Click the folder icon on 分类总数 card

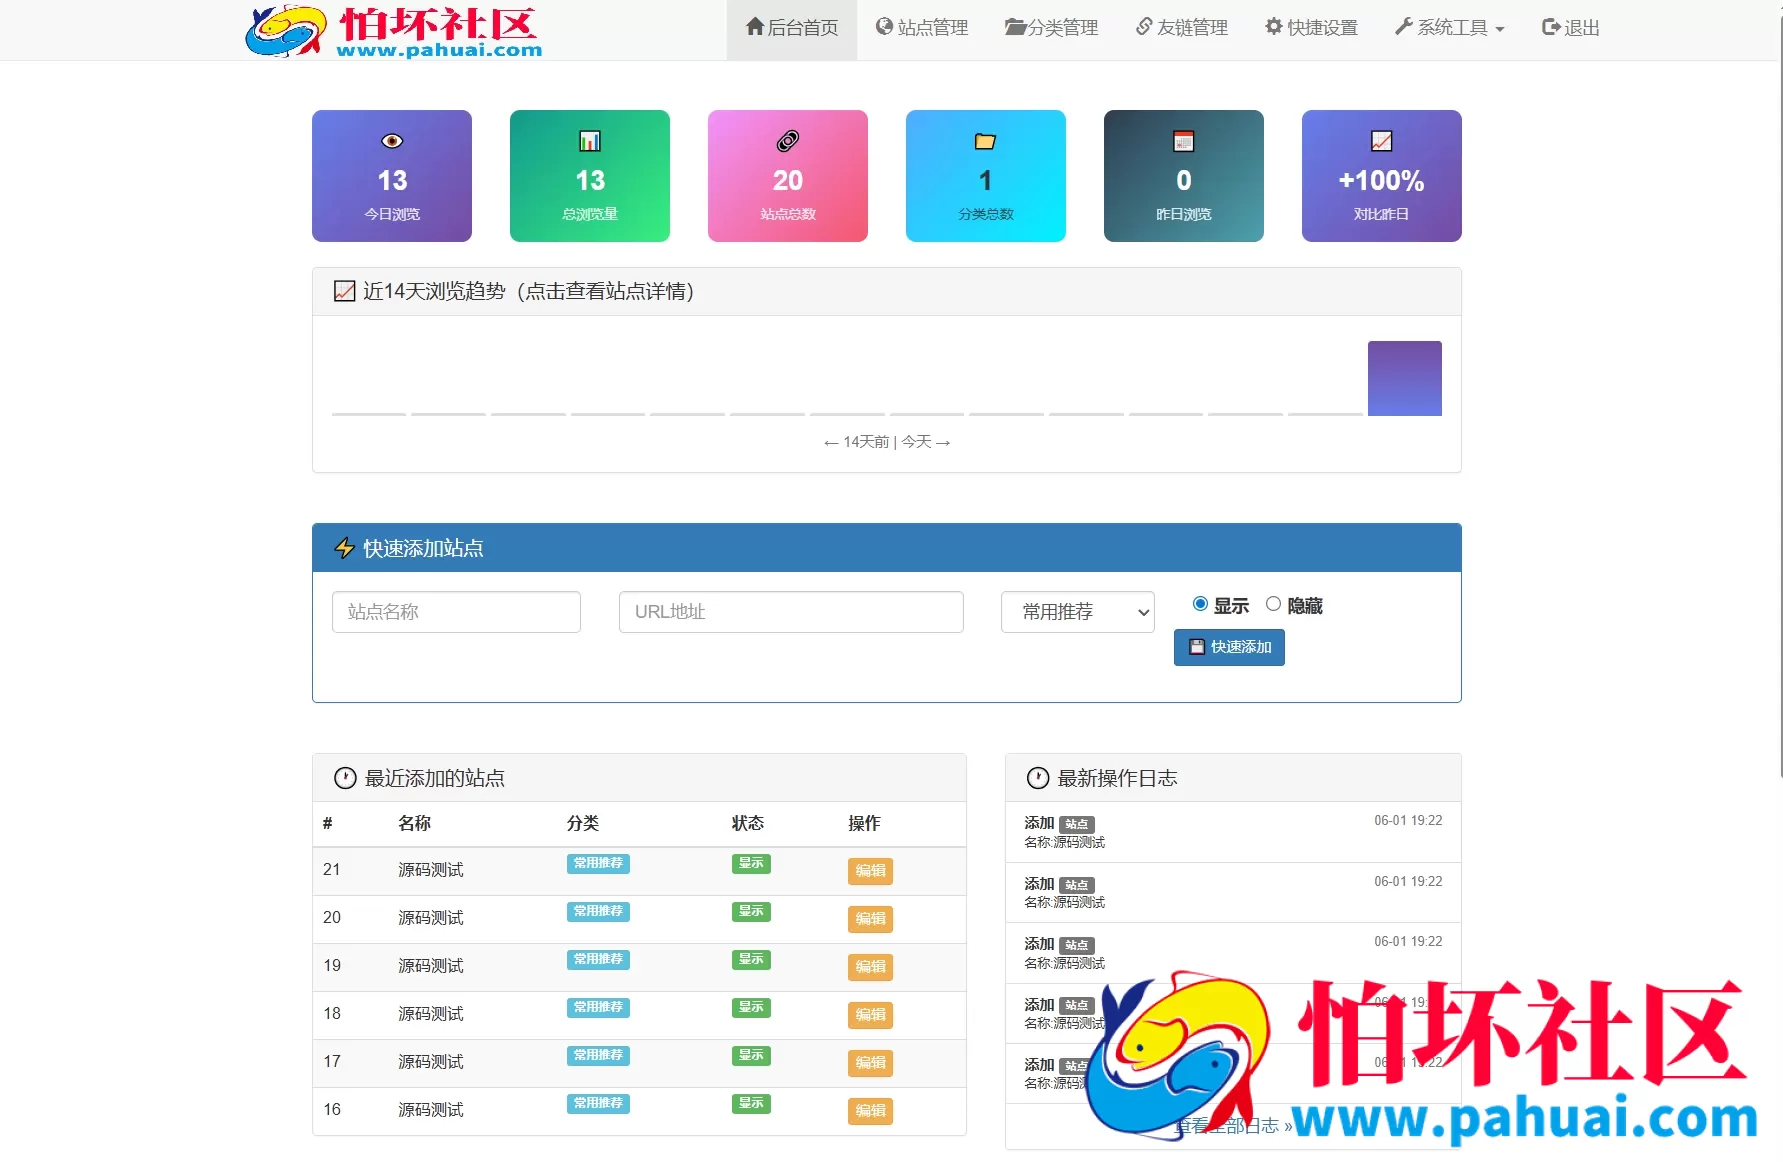click(986, 141)
